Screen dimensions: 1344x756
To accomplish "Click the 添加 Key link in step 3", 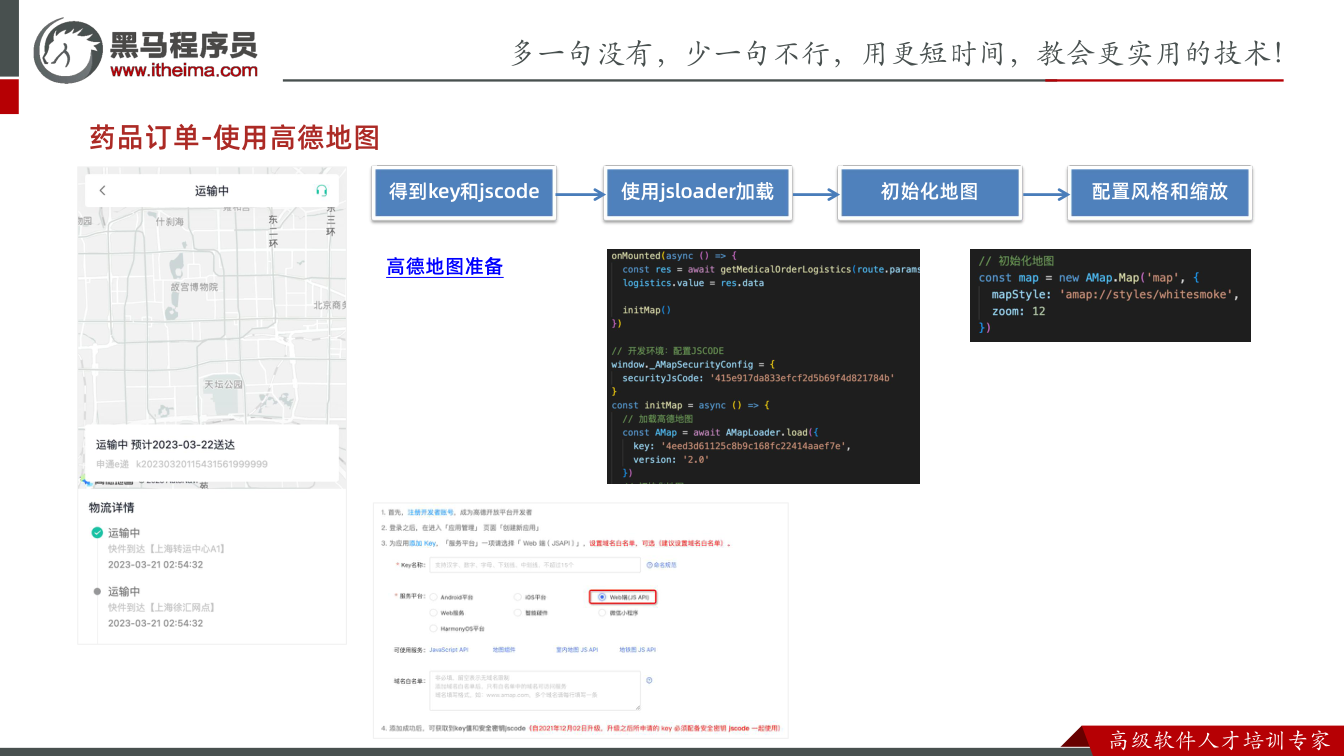I will 422,543.
